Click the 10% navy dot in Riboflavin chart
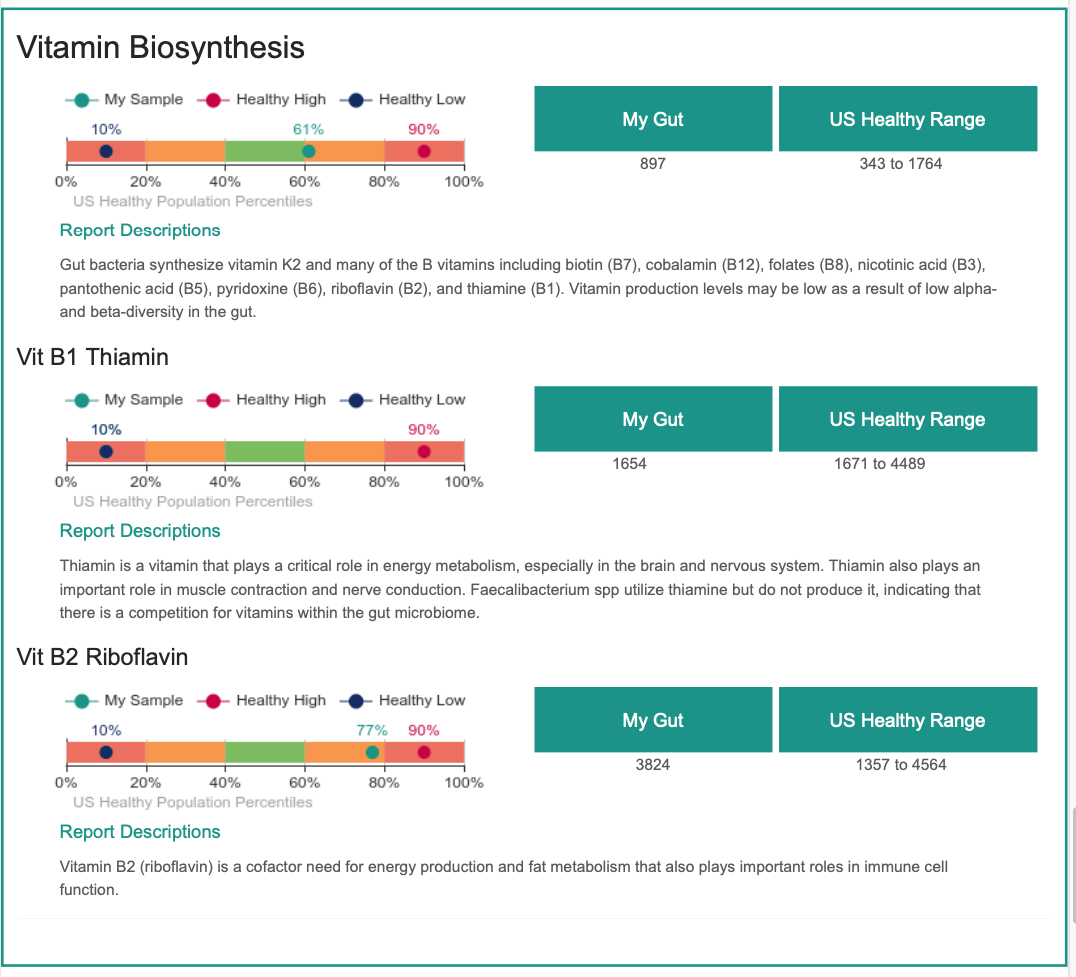This screenshot has width=1076, height=977. coord(106,753)
